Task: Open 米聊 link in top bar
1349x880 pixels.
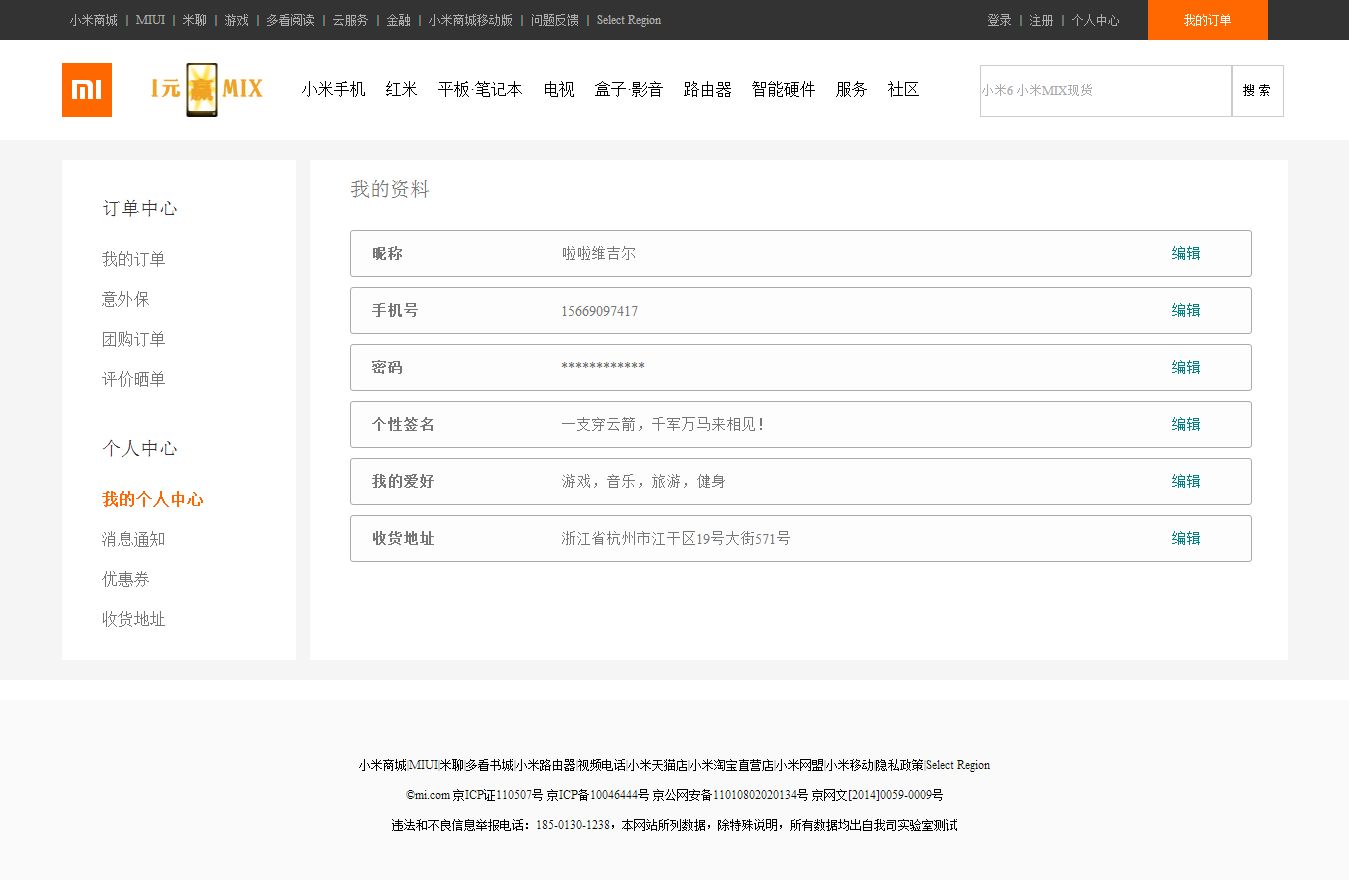Action: (x=194, y=20)
